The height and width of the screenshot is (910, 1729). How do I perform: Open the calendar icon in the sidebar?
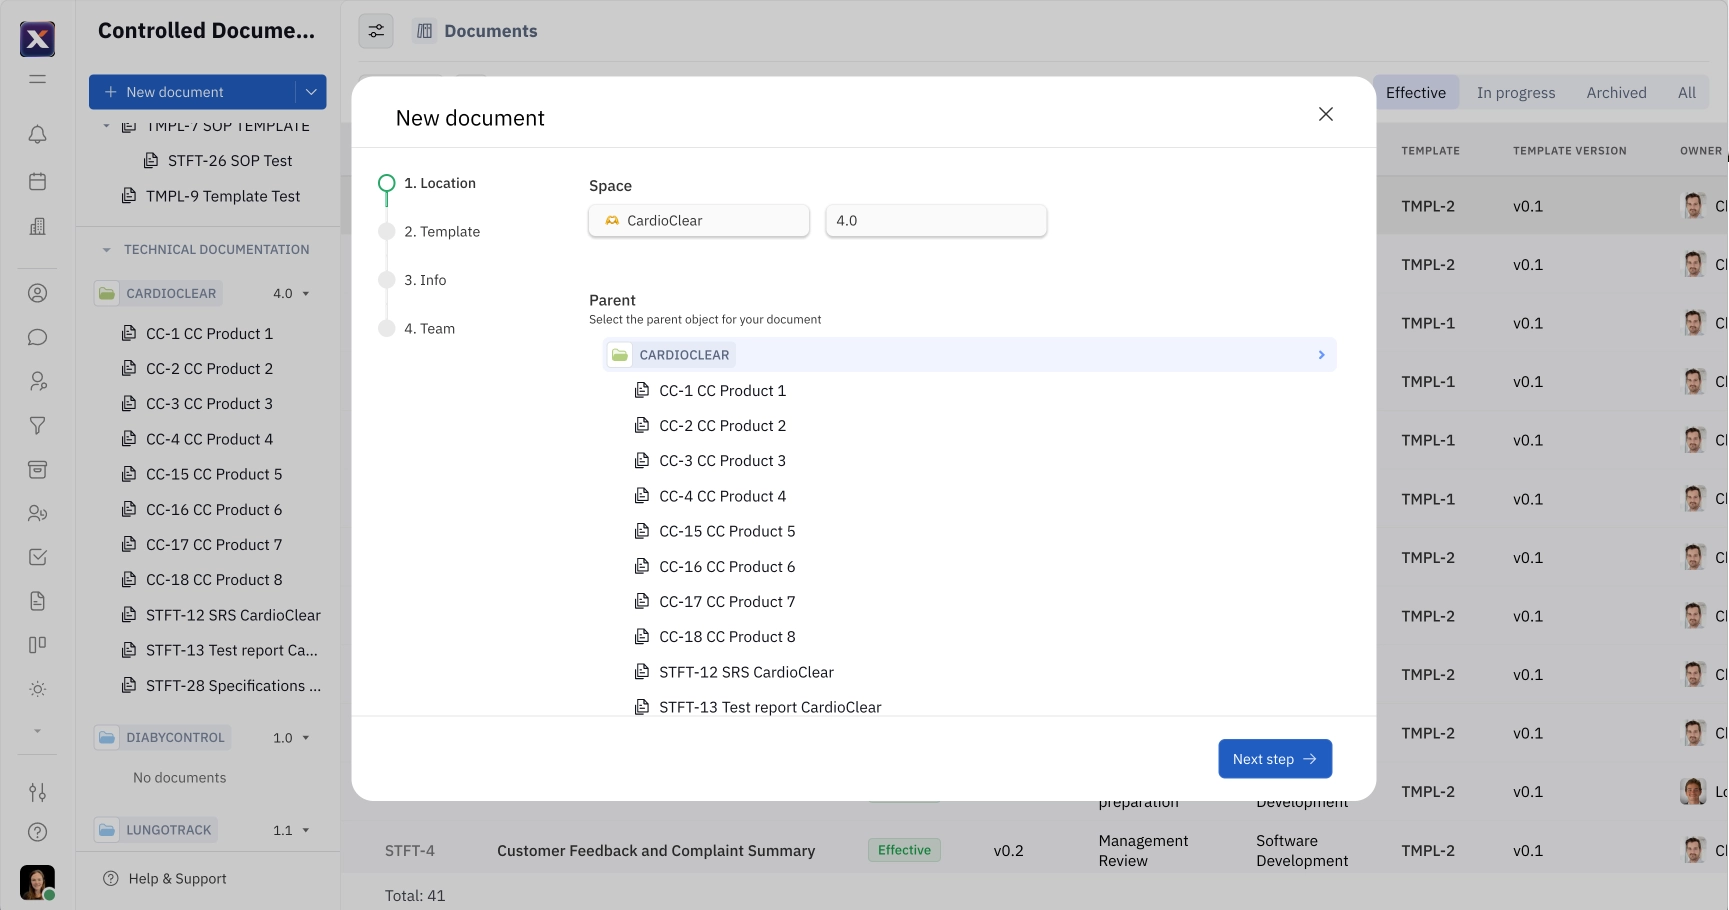[x=37, y=180]
